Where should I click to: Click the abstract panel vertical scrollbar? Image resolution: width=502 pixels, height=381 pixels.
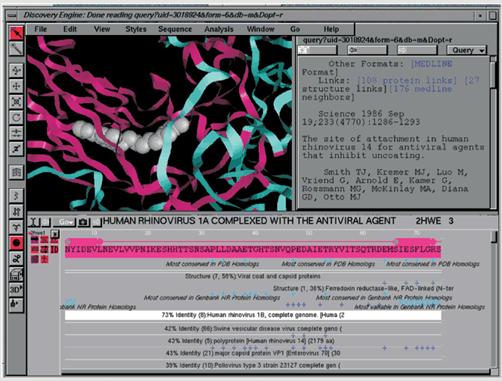coord(493,133)
